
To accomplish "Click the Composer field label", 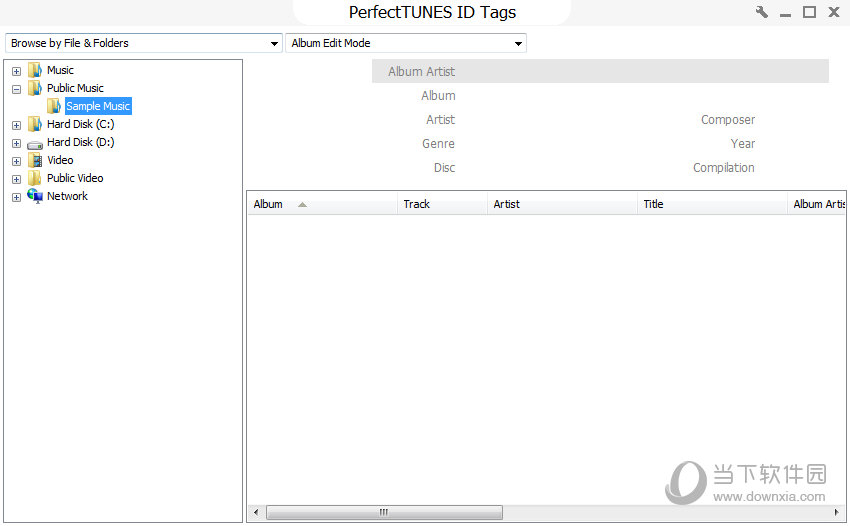I will [x=727, y=119].
